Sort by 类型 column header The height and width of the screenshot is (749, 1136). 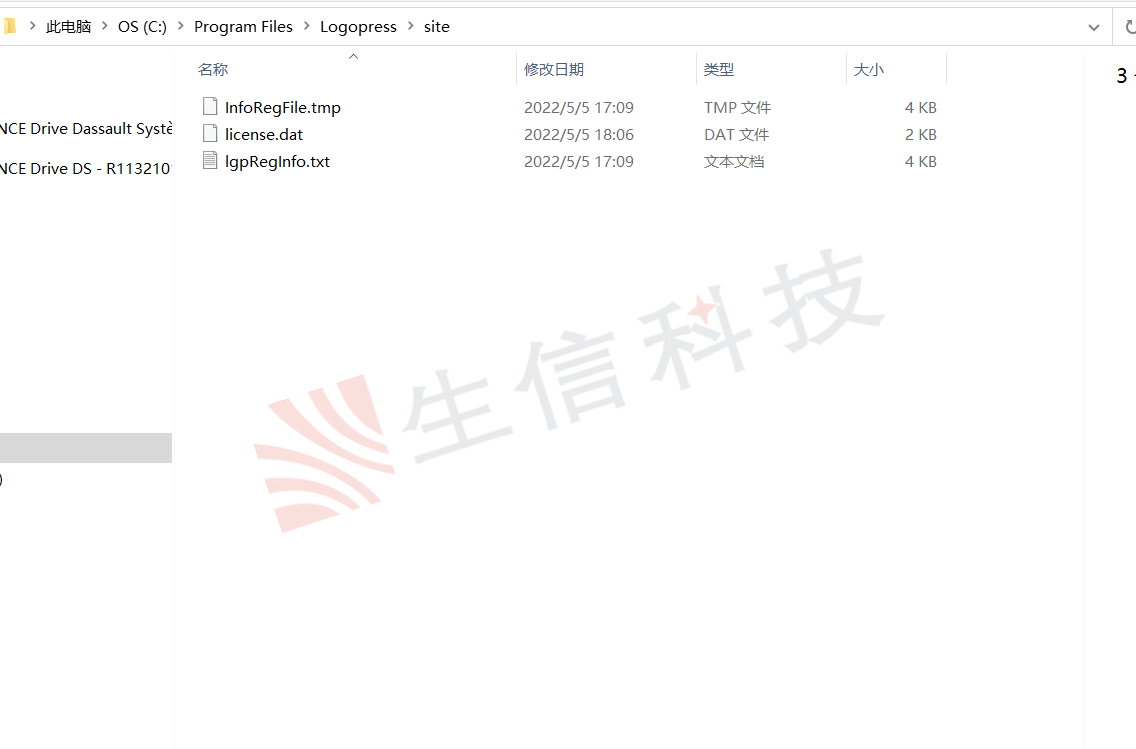pos(719,70)
